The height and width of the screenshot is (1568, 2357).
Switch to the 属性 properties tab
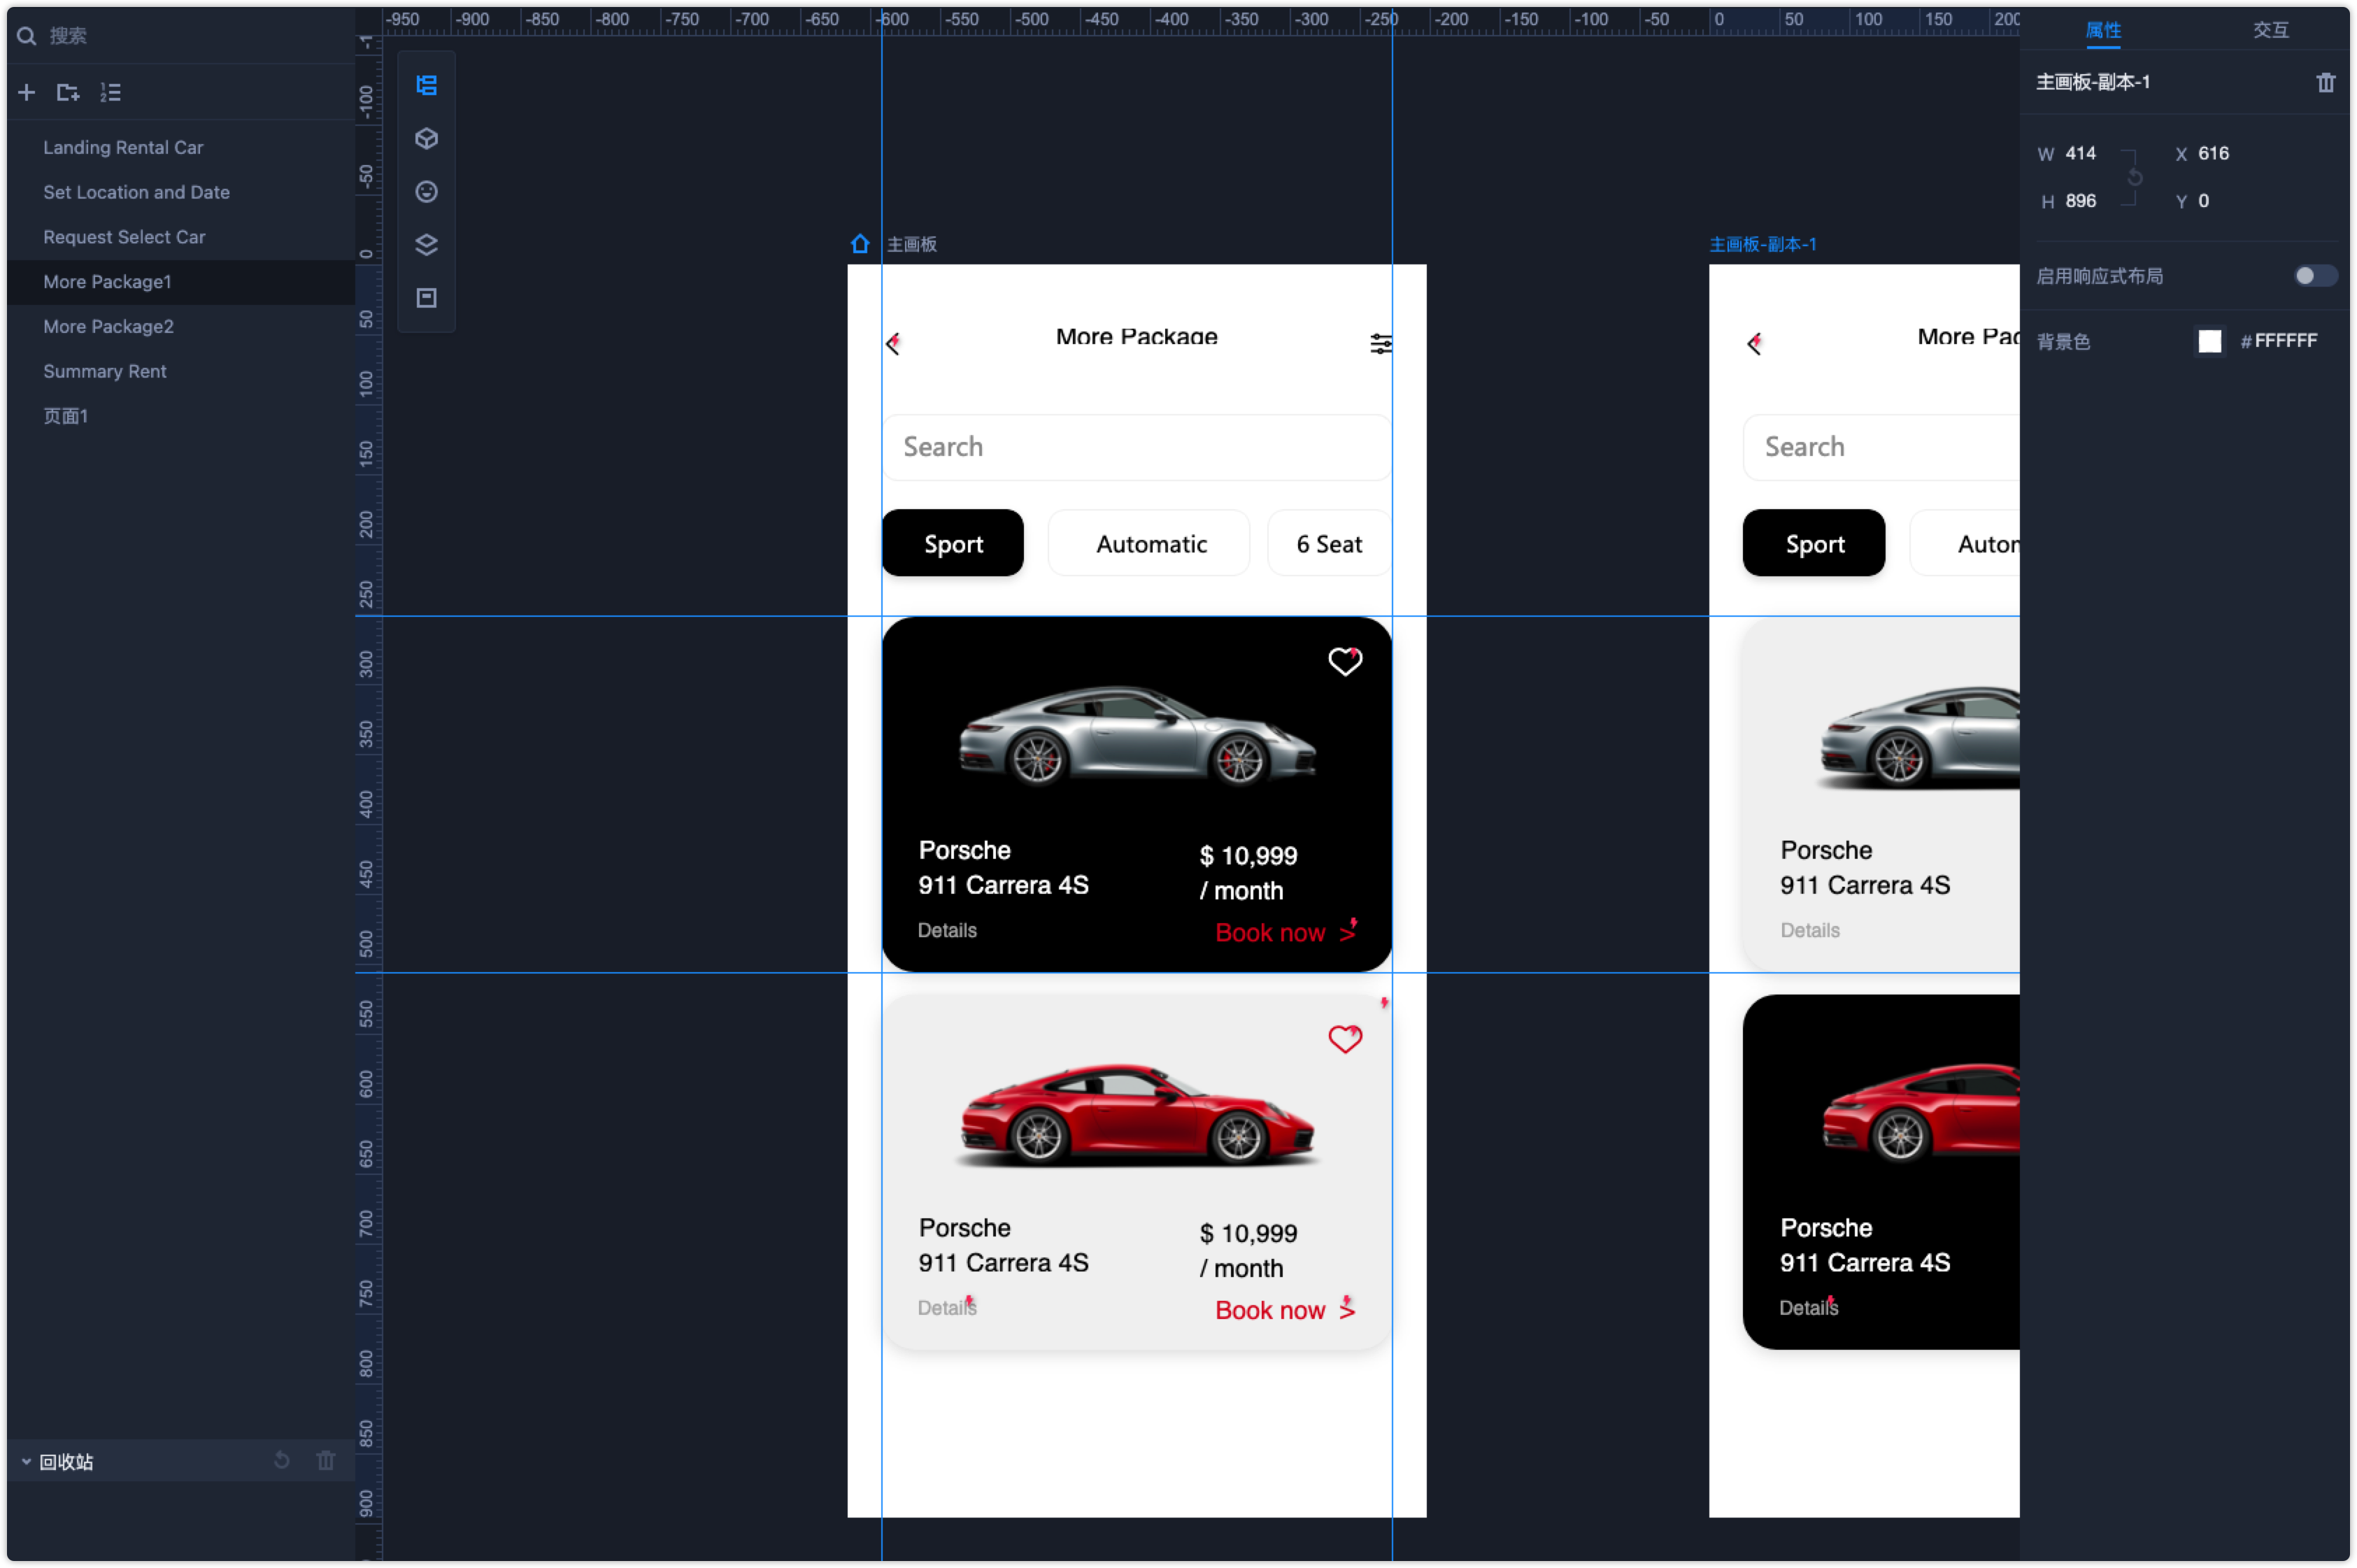tap(2103, 30)
